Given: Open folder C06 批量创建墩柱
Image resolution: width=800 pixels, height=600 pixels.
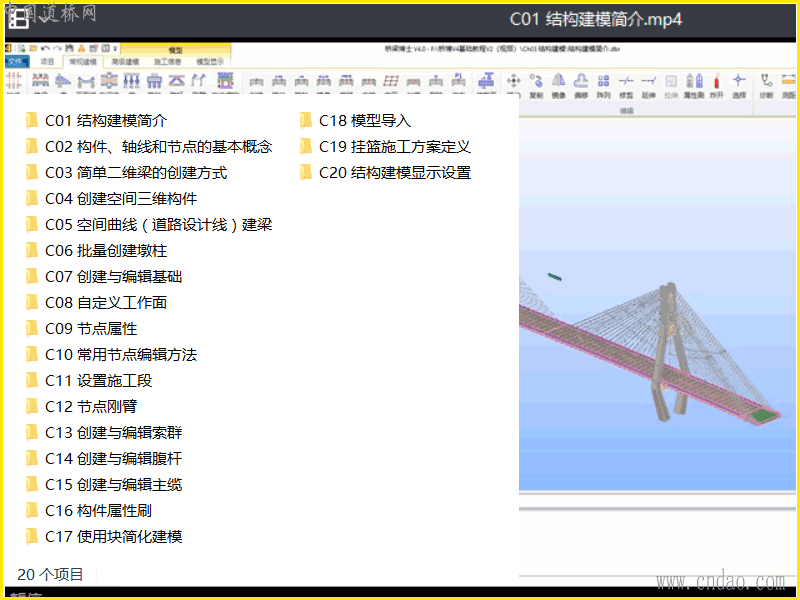Looking at the screenshot, I should (x=96, y=251).
